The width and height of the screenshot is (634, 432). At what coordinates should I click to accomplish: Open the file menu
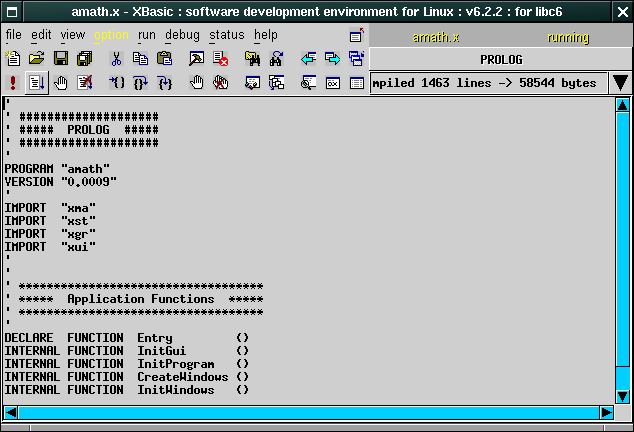point(13,35)
